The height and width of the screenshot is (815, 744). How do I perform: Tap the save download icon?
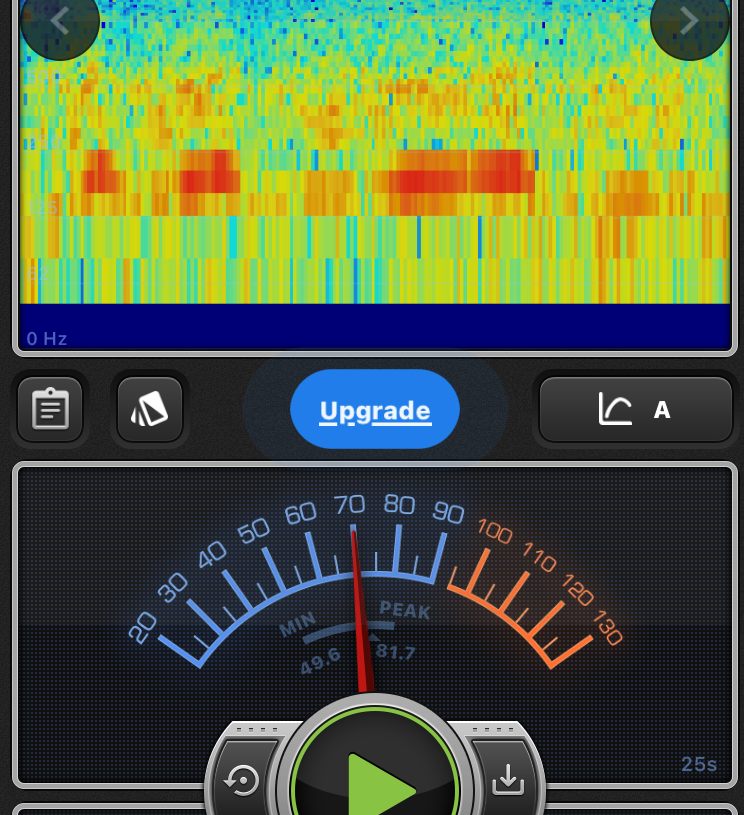coord(508,779)
